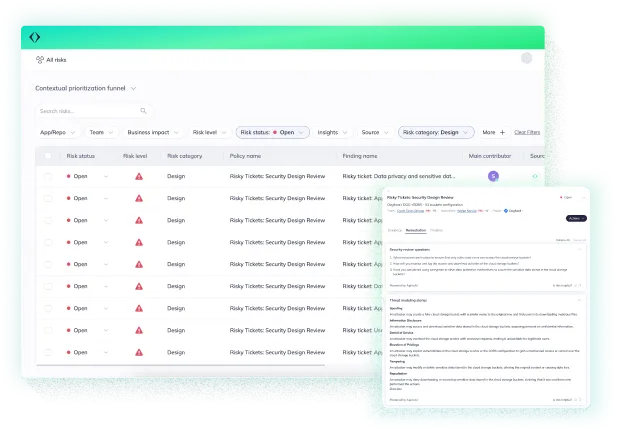Open the Application link in detail panel
Screen dimensions: 617x432
tap(467, 211)
